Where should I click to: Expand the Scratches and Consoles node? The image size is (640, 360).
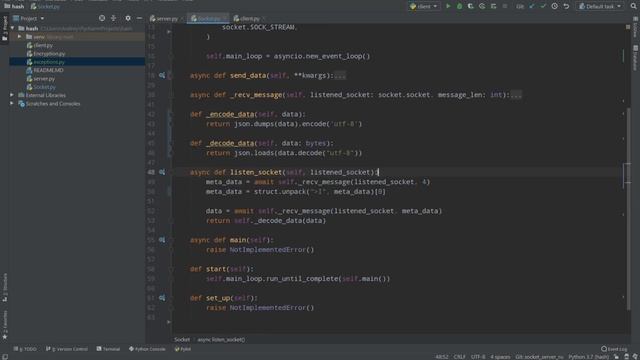(12, 104)
